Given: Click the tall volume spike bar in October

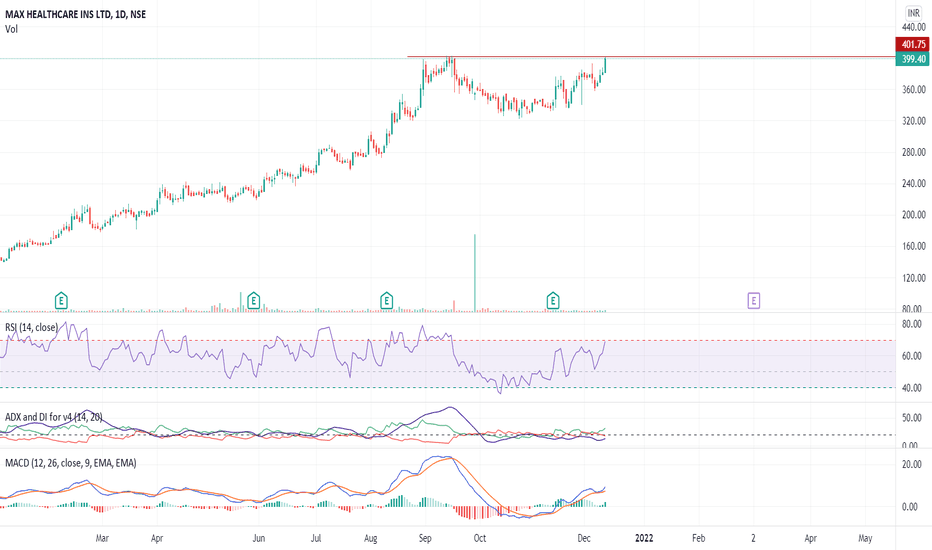Looking at the screenshot, I should tap(475, 272).
